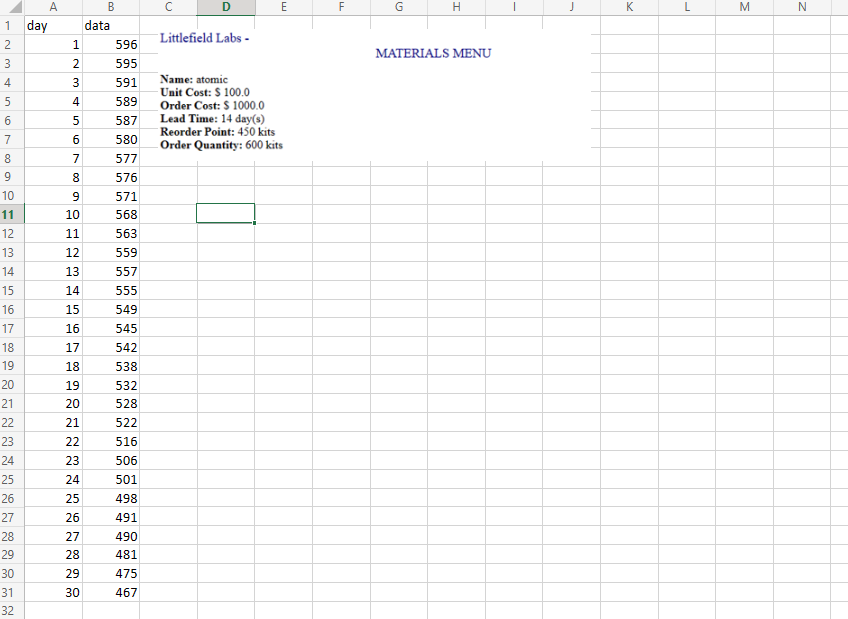848x619 pixels.
Task: Click the 'MATERIALS MENU' heading
Action: (x=433, y=54)
